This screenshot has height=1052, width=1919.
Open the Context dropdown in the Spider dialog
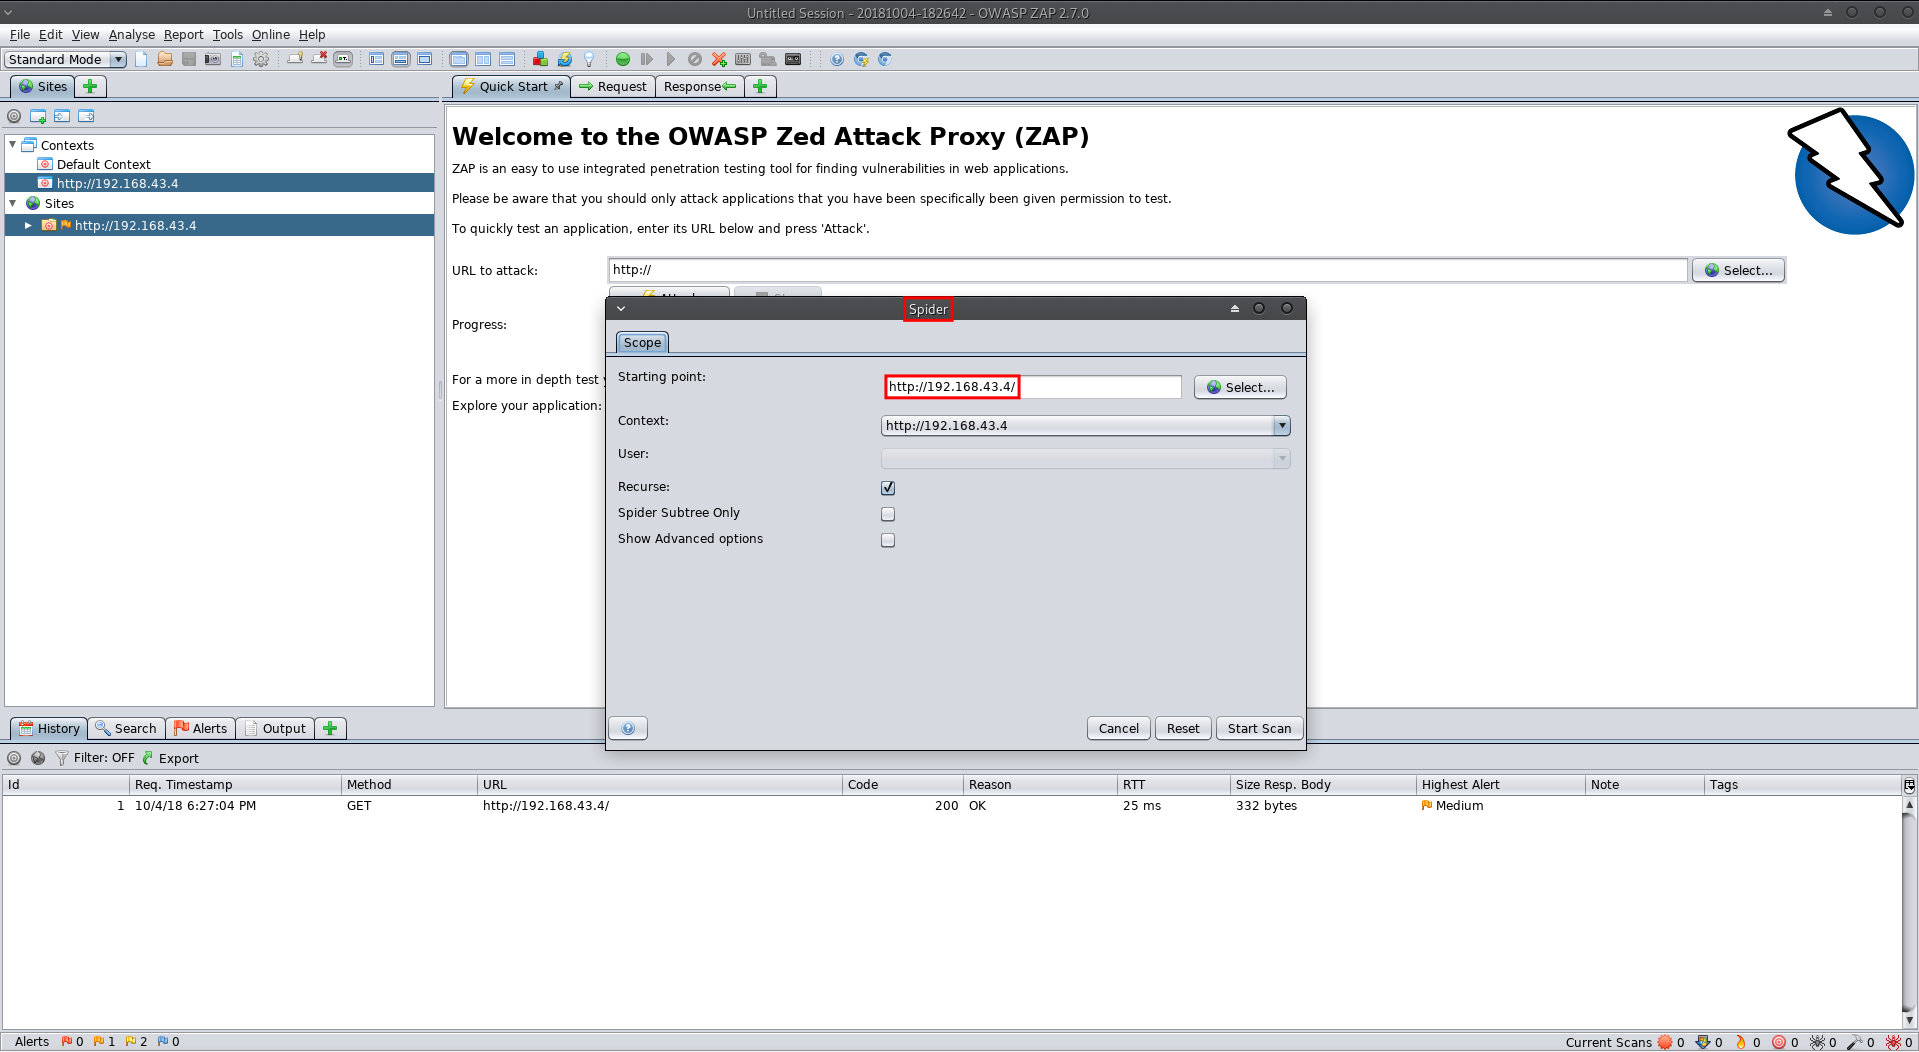[x=1085, y=426]
